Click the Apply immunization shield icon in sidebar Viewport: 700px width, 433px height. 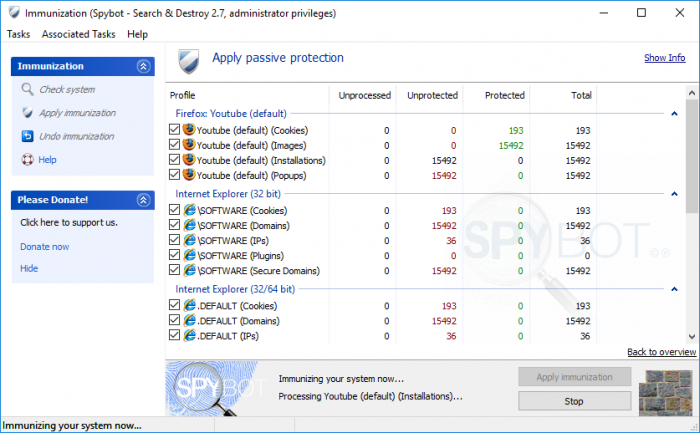tap(27, 112)
